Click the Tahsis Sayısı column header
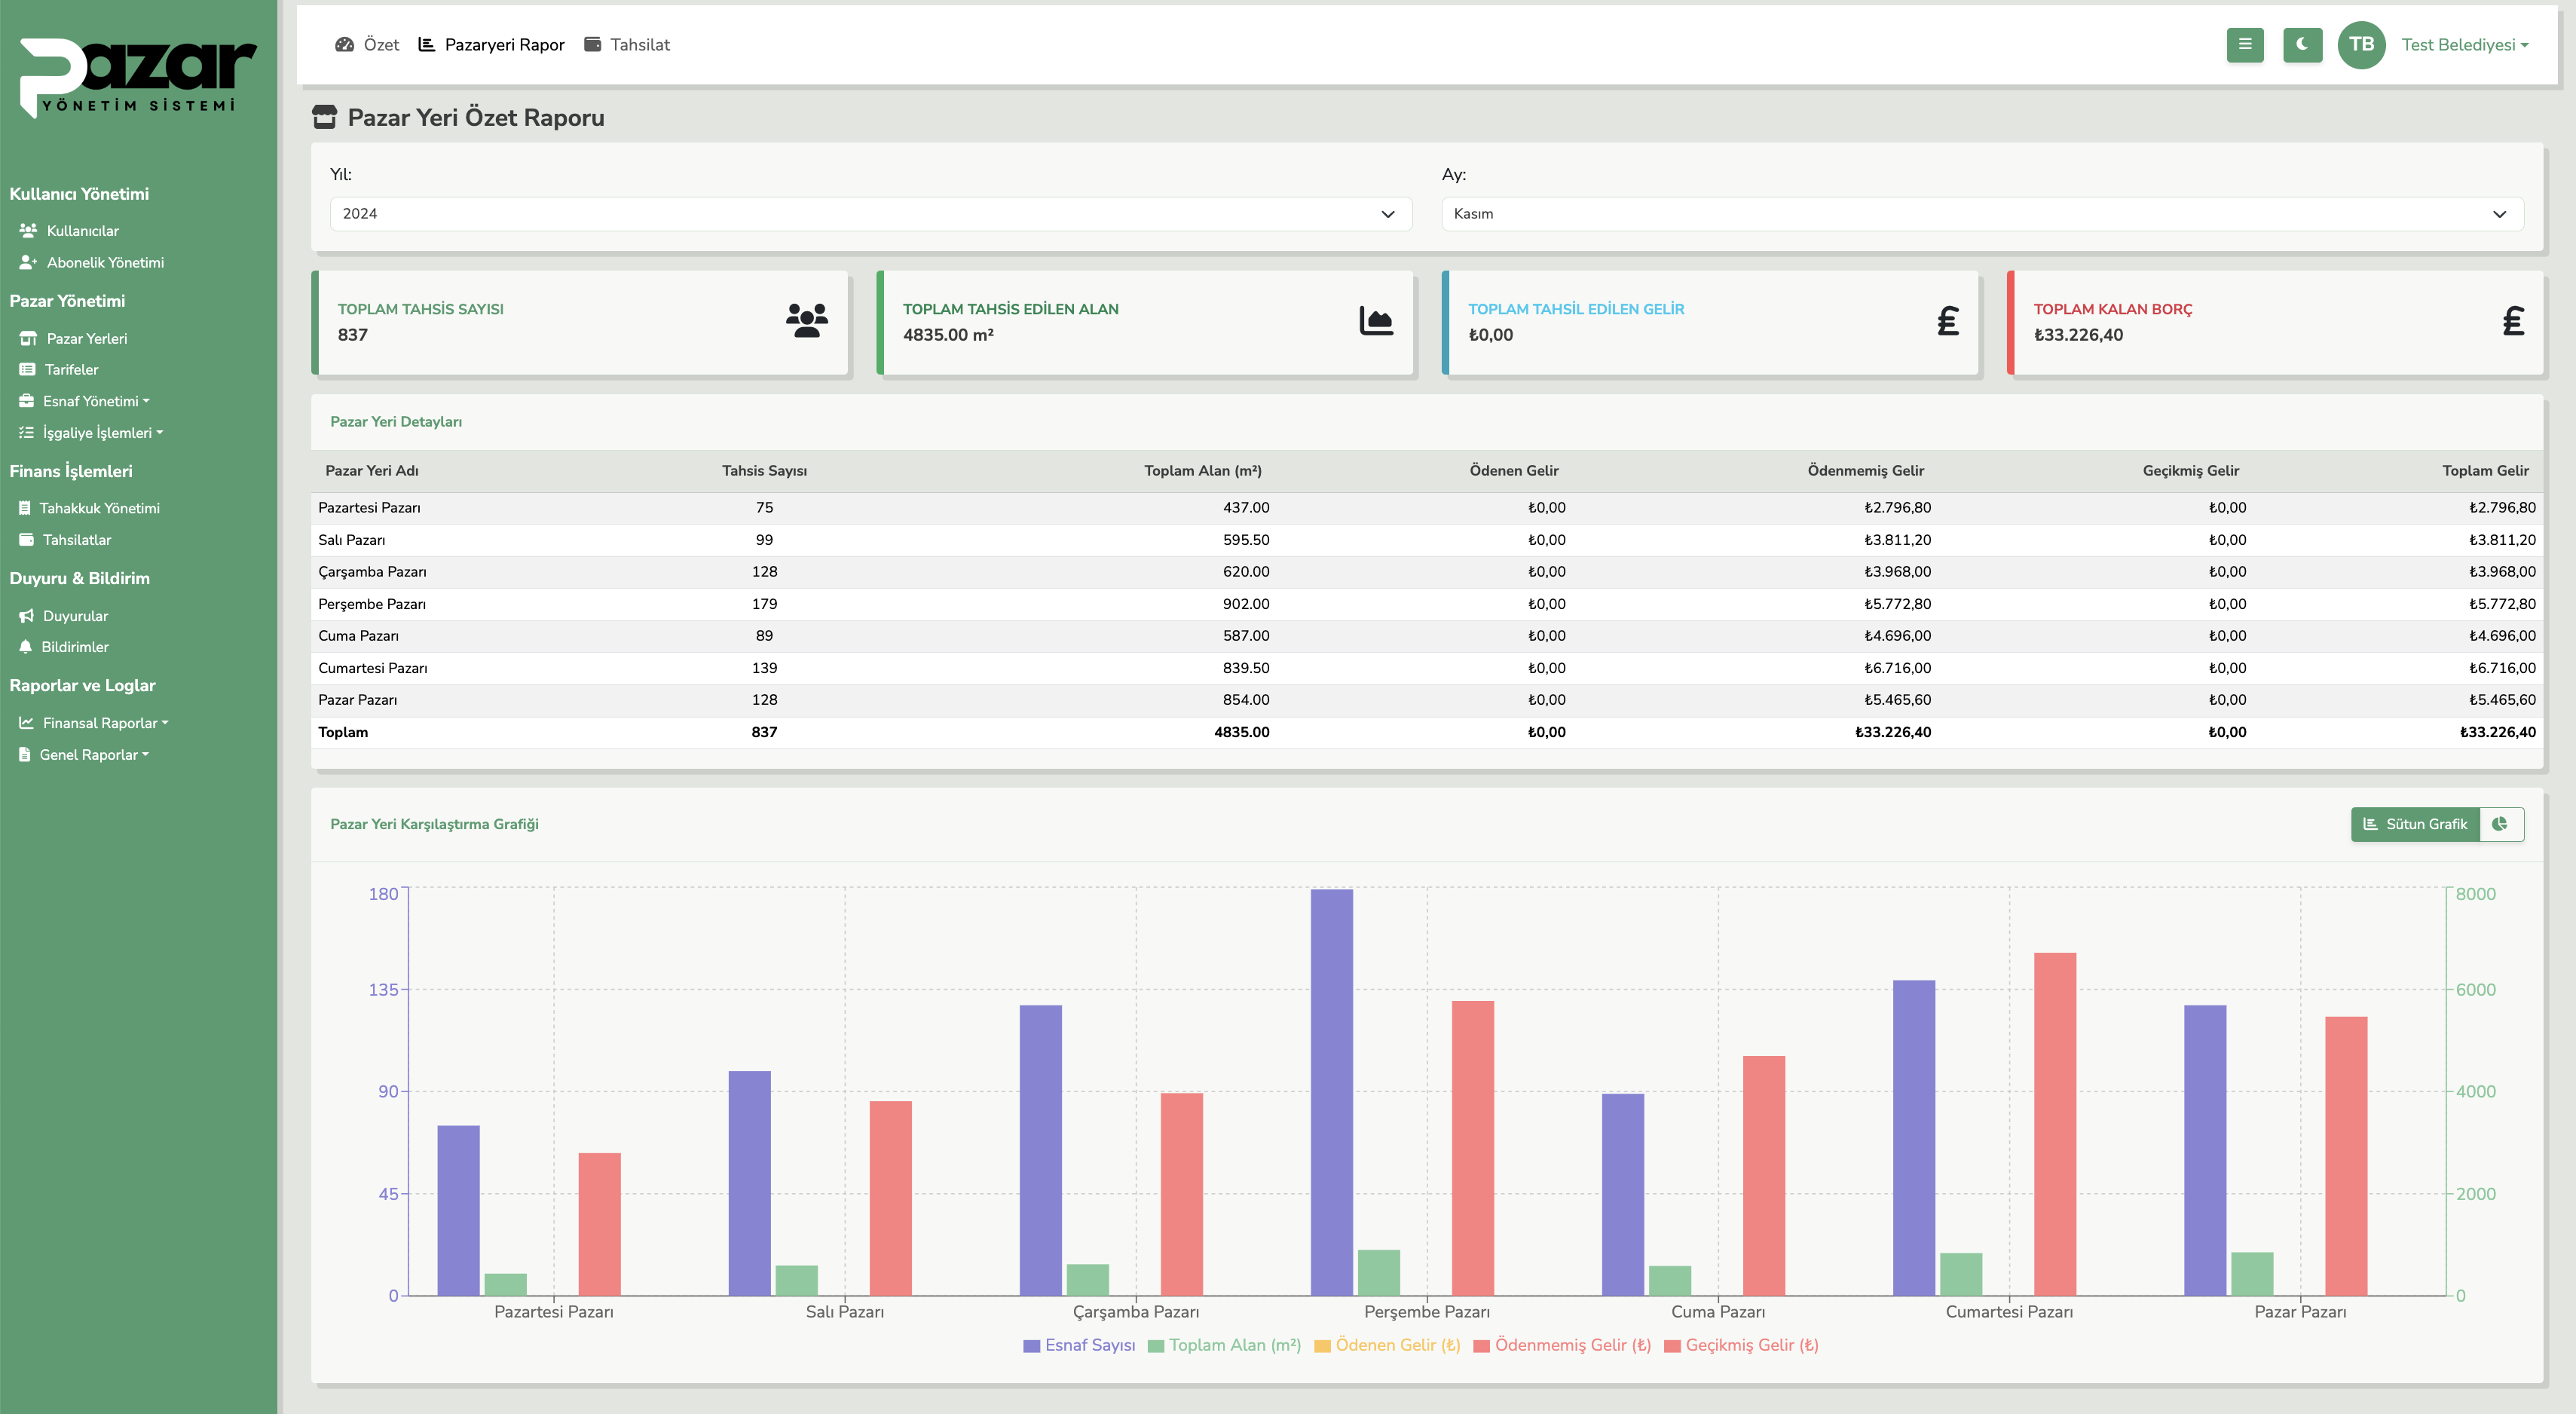This screenshot has height=1414, width=2576. [764, 471]
